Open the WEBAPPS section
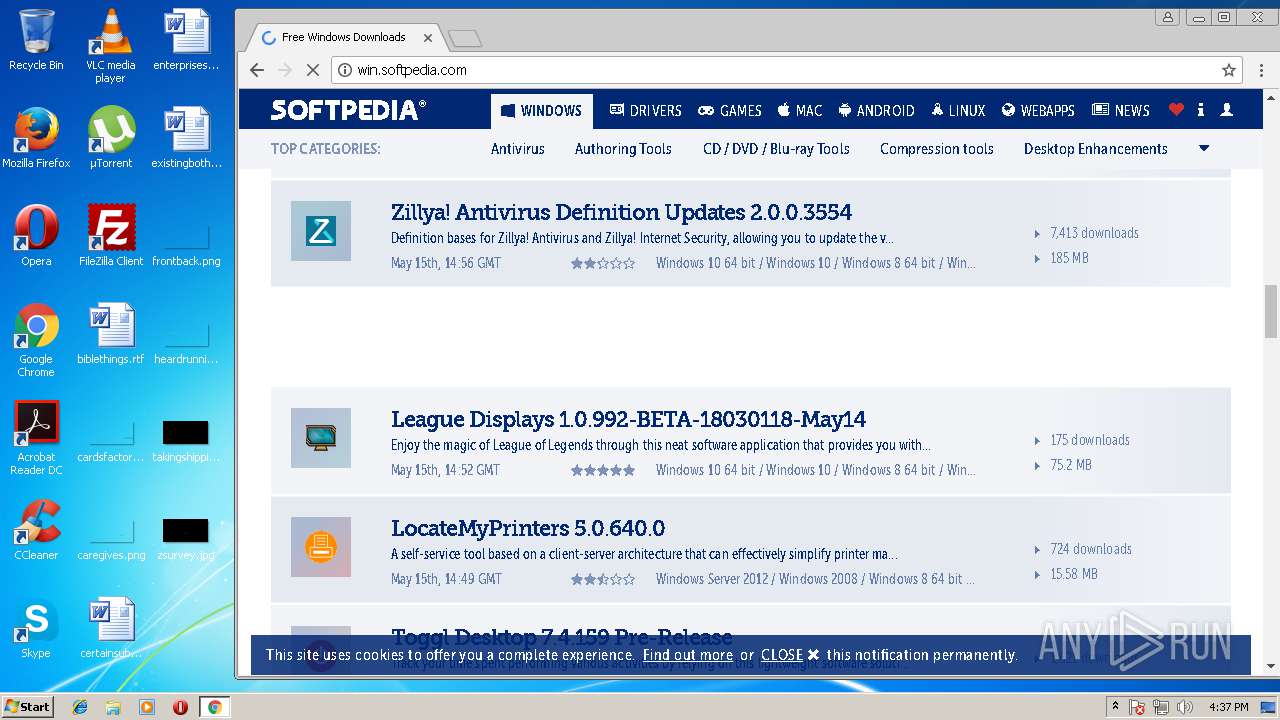This screenshot has width=1280, height=720. 1038,110
